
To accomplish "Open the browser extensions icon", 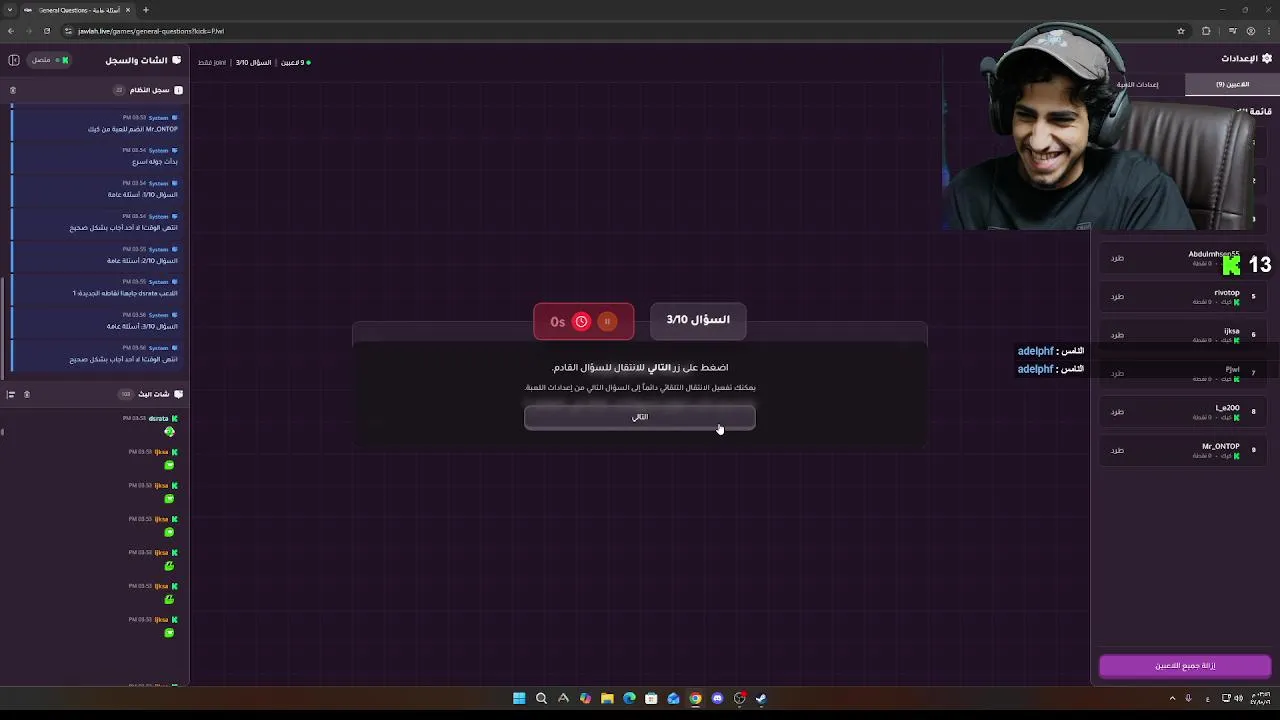I will click(1206, 31).
